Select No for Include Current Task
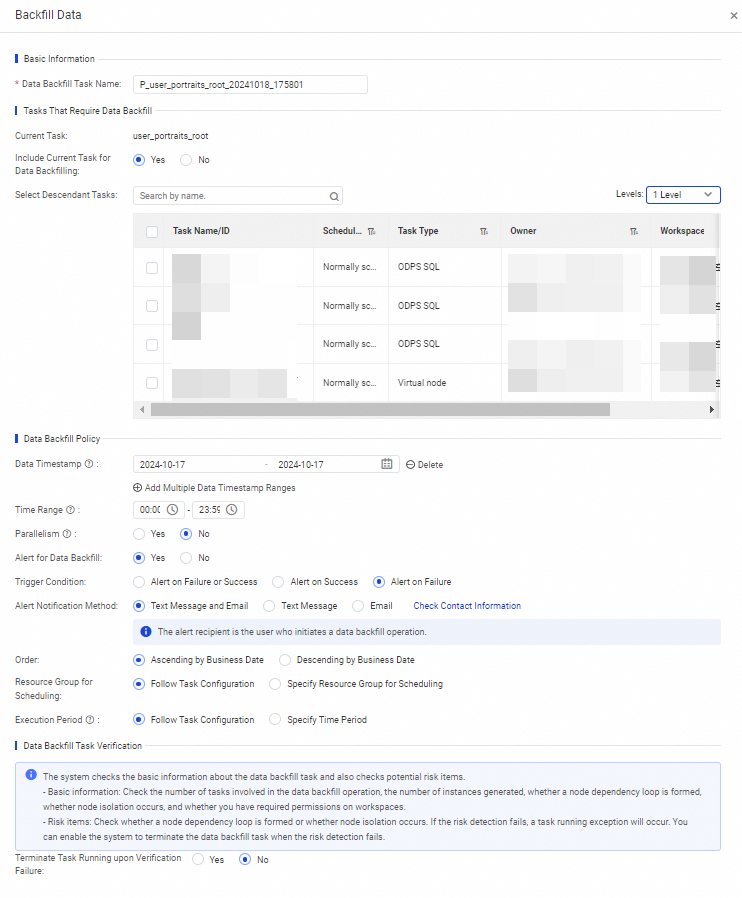742x898 pixels. pyautogui.click(x=186, y=160)
